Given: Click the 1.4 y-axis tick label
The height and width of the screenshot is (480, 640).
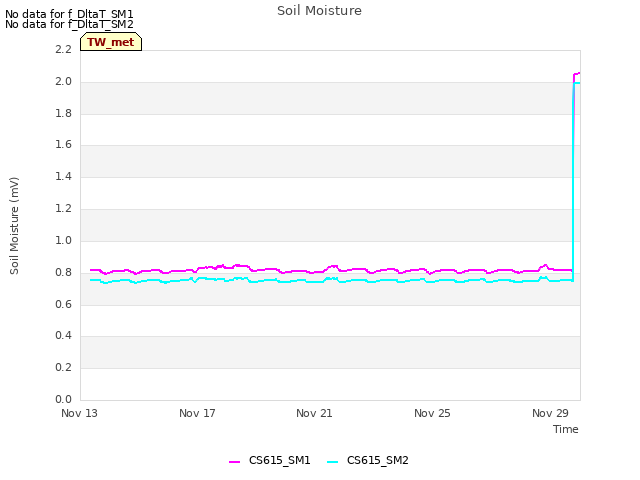Looking at the screenshot, I should [x=64, y=176].
